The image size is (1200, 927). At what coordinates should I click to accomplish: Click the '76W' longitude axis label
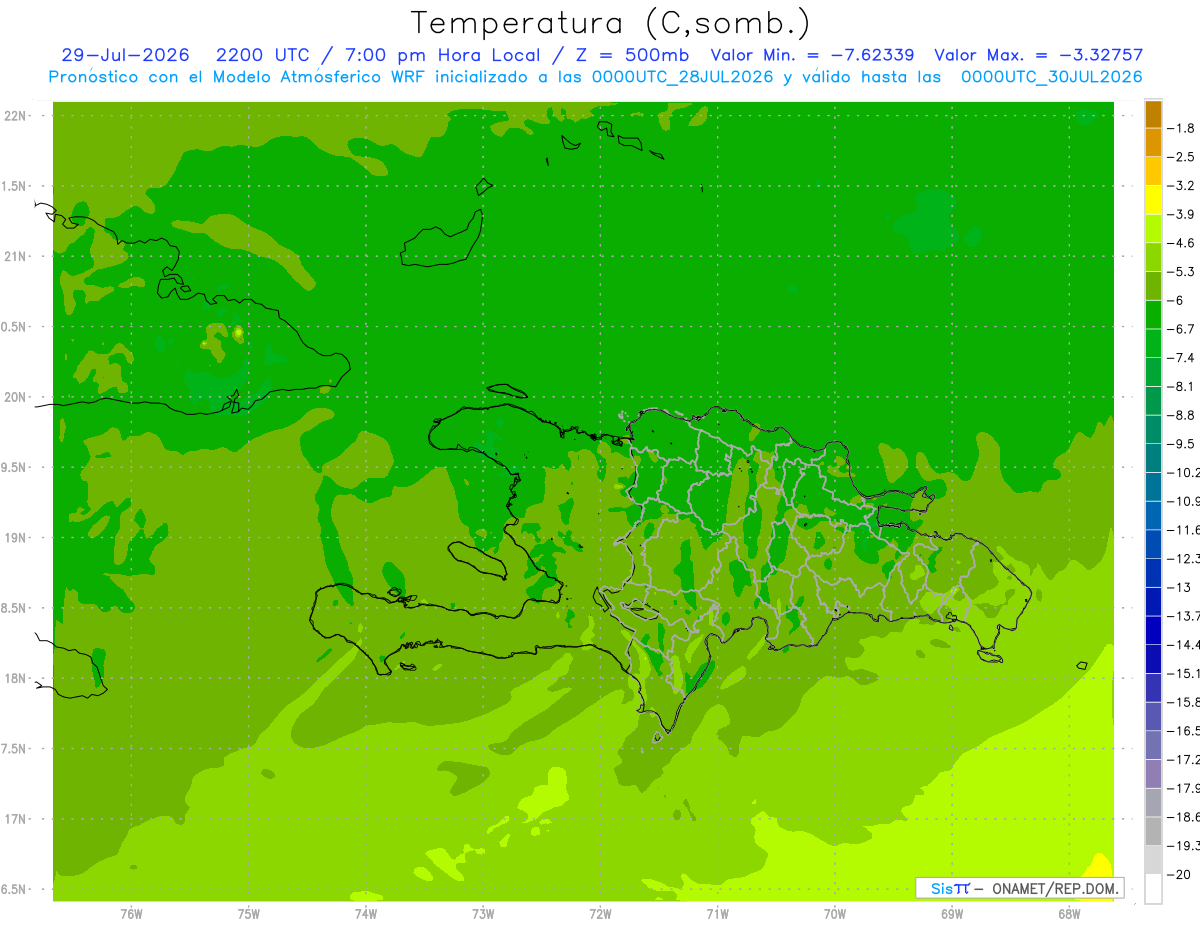pos(131,914)
